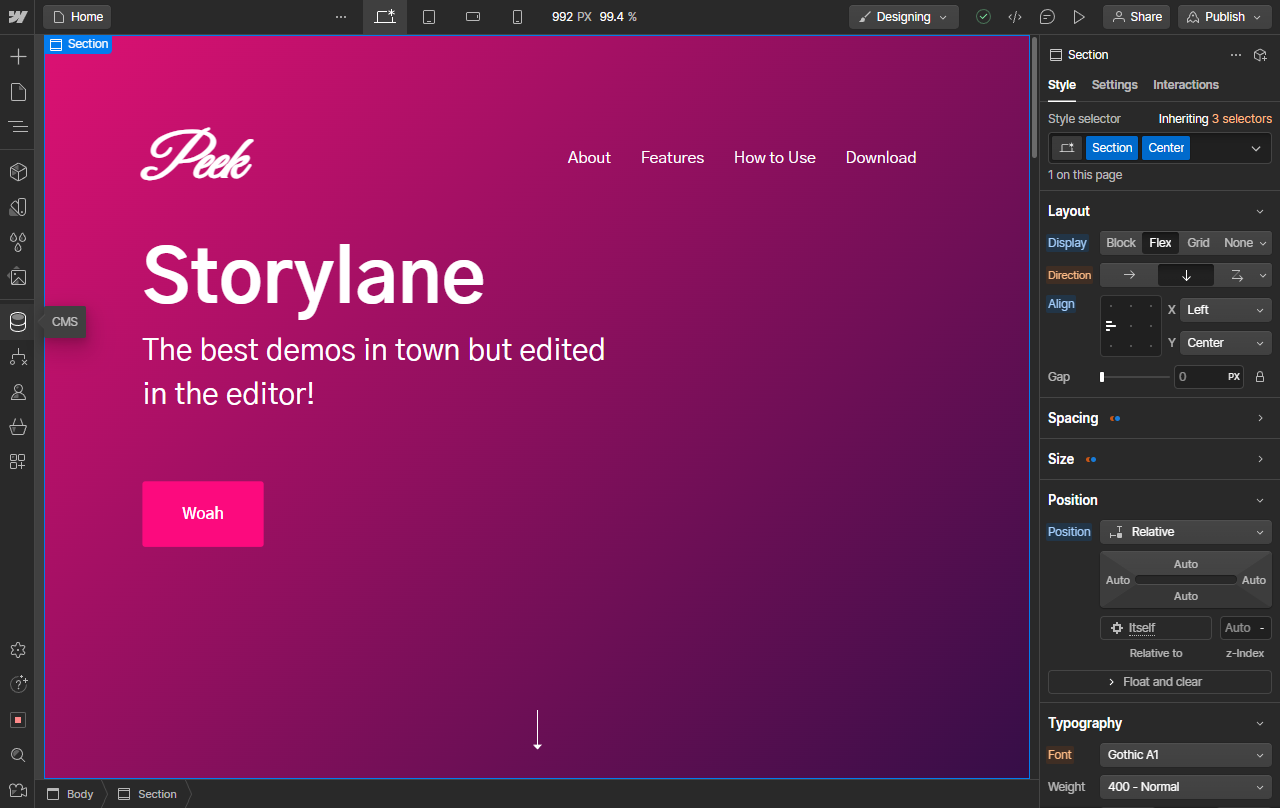The width and height of the screenshot is (1280, 808).
Task: Set display to Grid
Action: point(1198,243)
